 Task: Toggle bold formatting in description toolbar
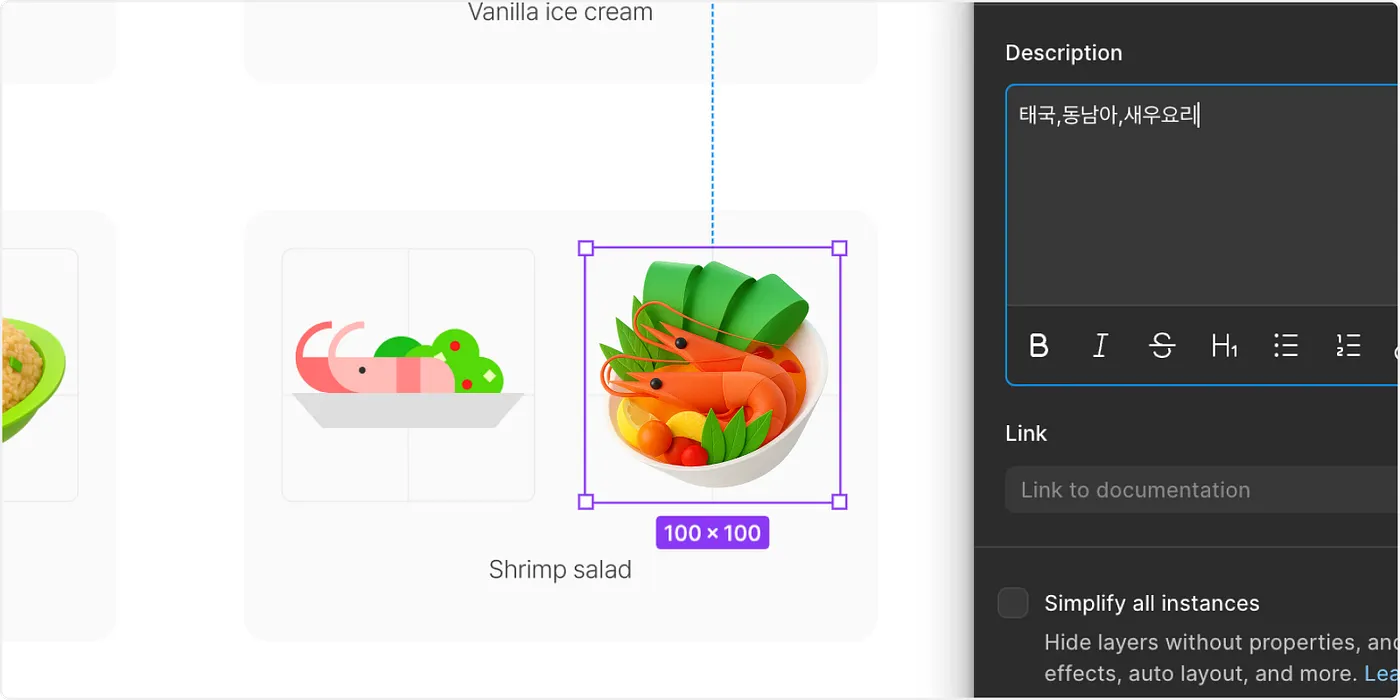[x=1039, y=346]
